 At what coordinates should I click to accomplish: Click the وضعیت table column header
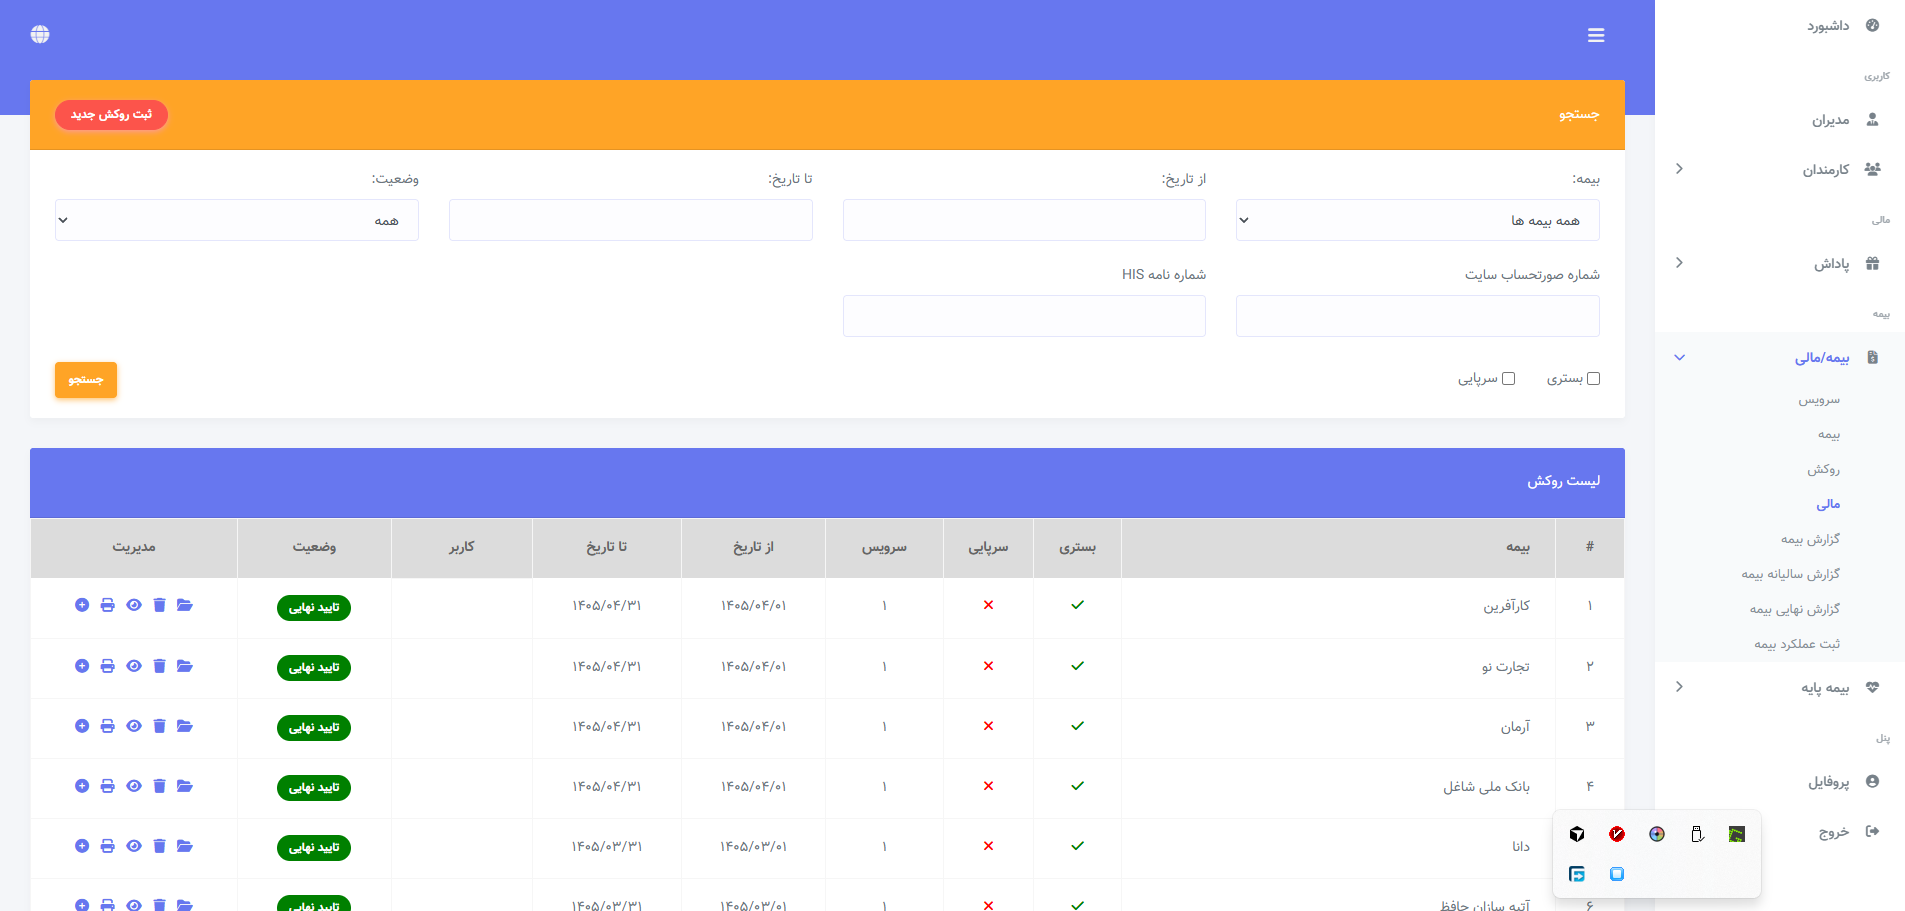(x=314, y=547)
